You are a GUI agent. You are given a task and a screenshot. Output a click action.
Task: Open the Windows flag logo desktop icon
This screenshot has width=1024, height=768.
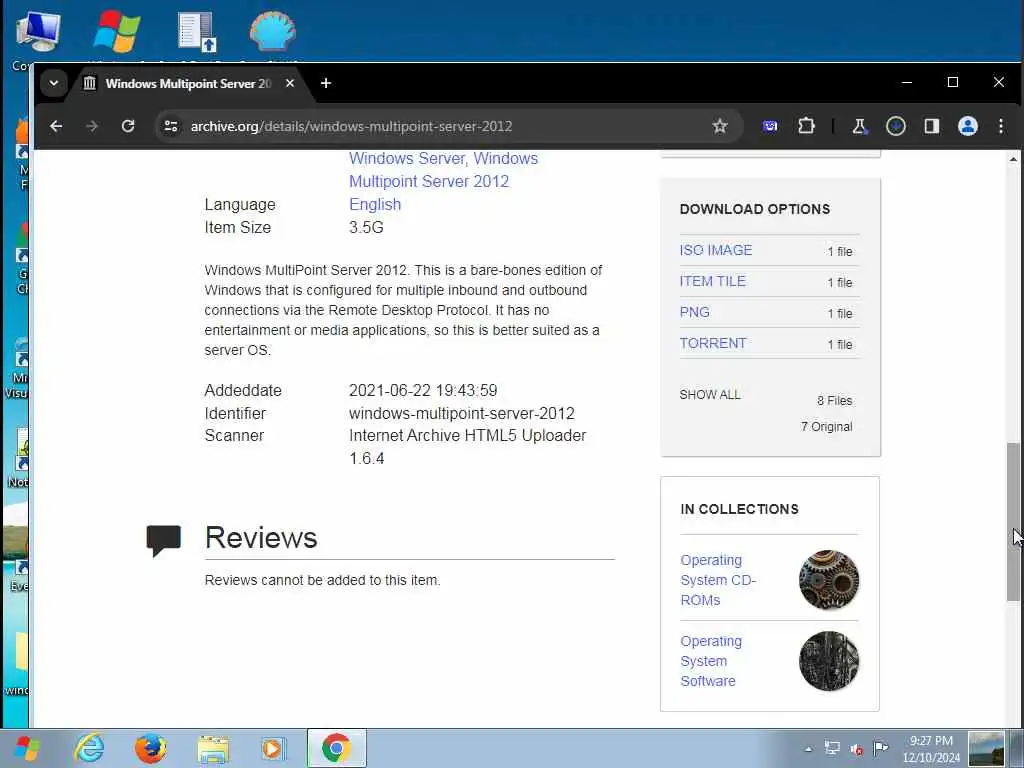click(116, 33)
